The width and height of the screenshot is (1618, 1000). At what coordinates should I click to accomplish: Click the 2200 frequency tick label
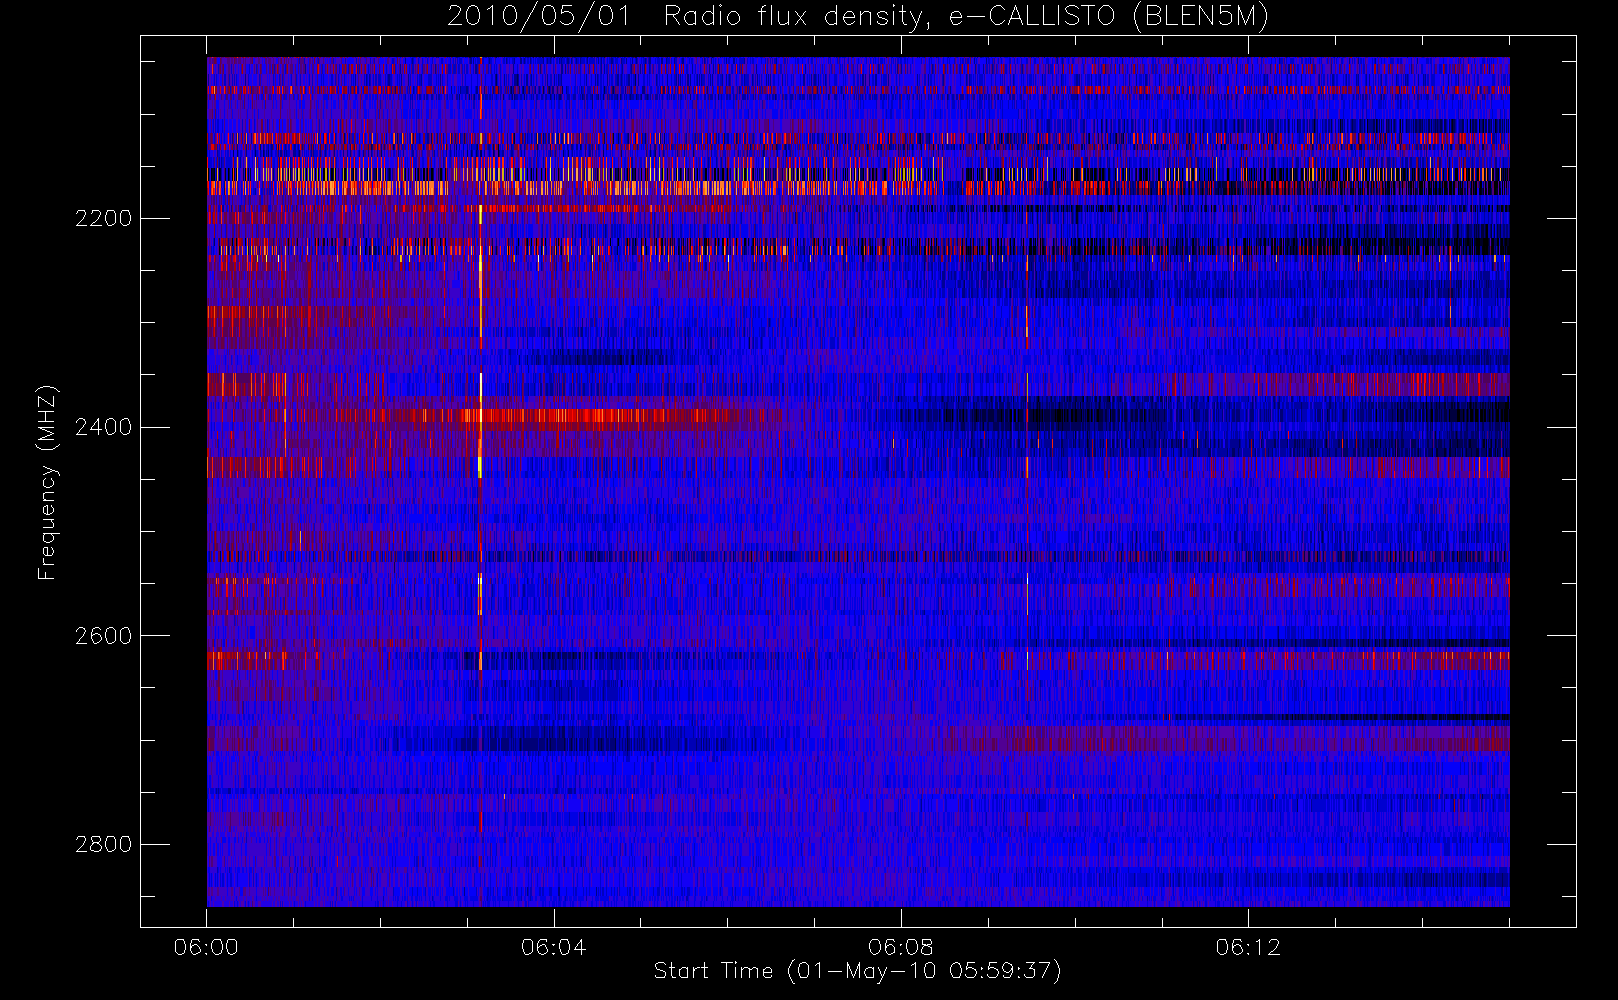tap(103, 218)
